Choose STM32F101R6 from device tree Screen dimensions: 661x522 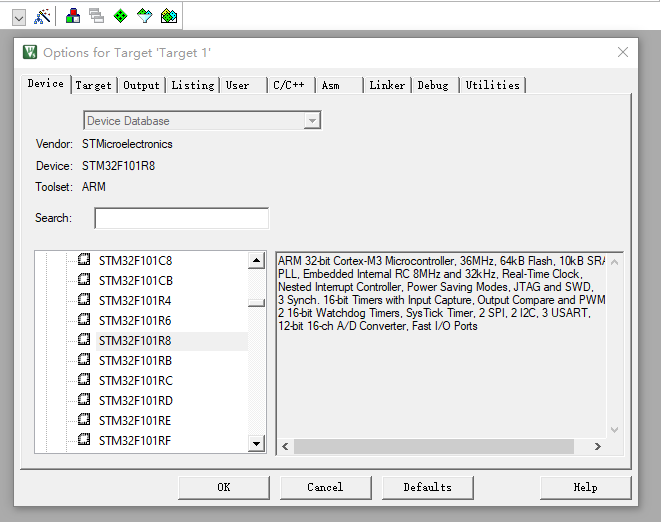135,321
